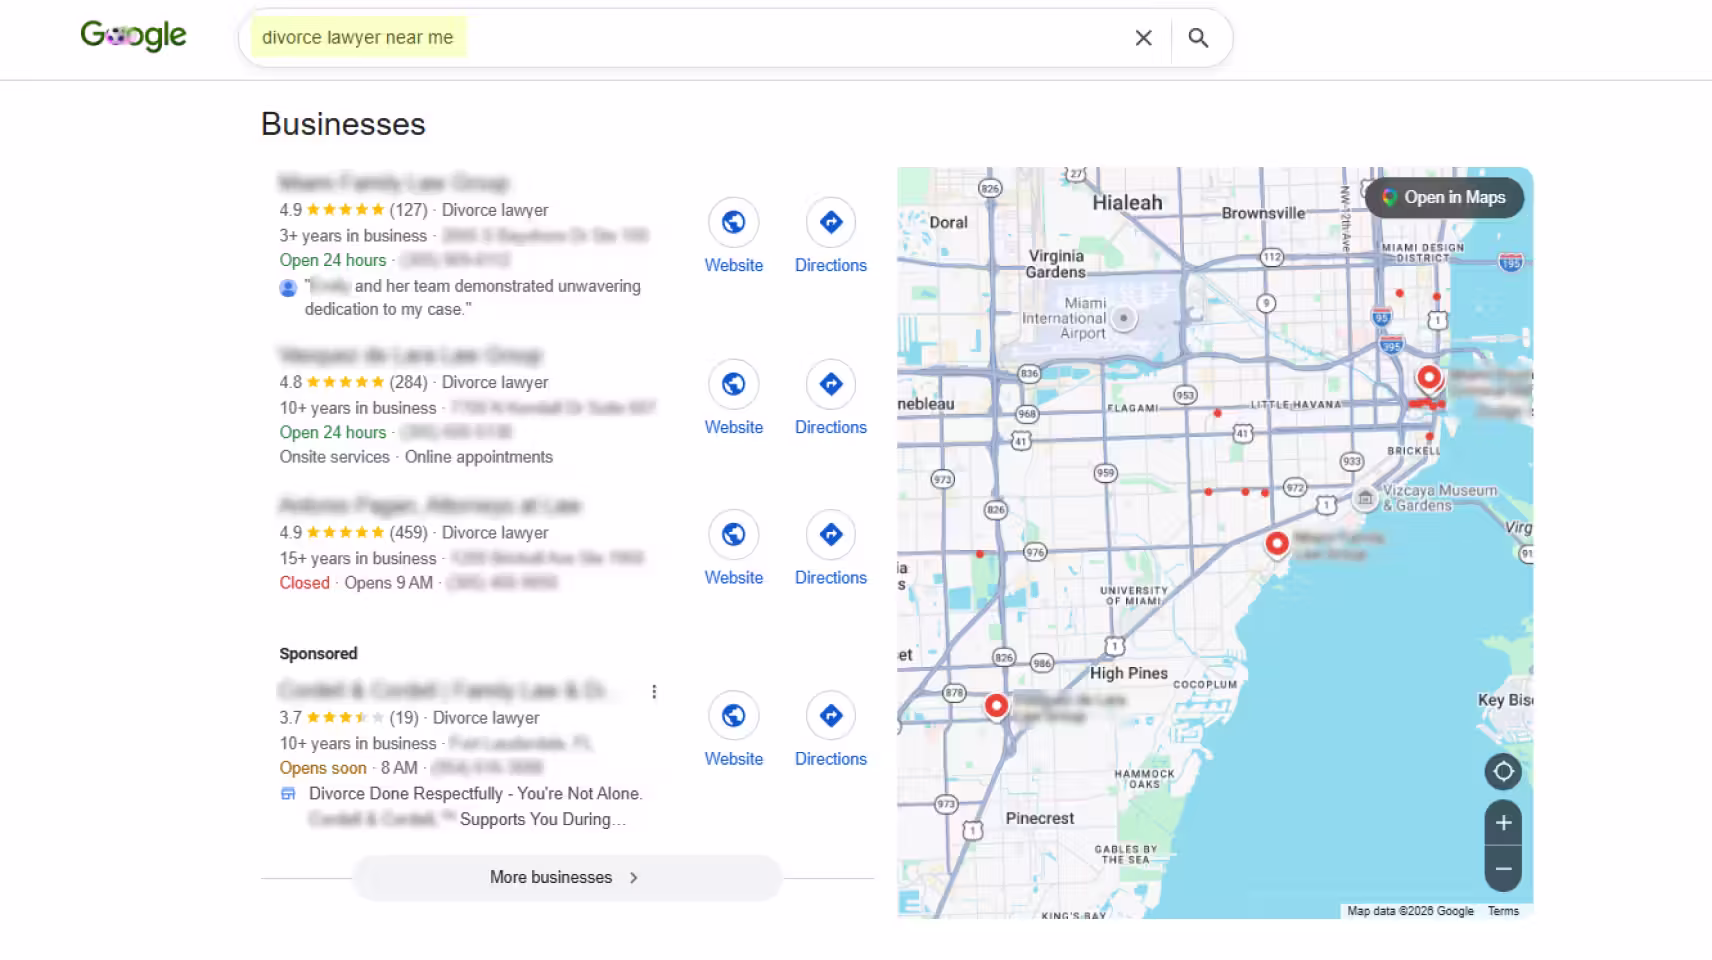Zoom in the map with plus
Viewport: 1712px width, 960px height.
click(x=1503, y=823)
